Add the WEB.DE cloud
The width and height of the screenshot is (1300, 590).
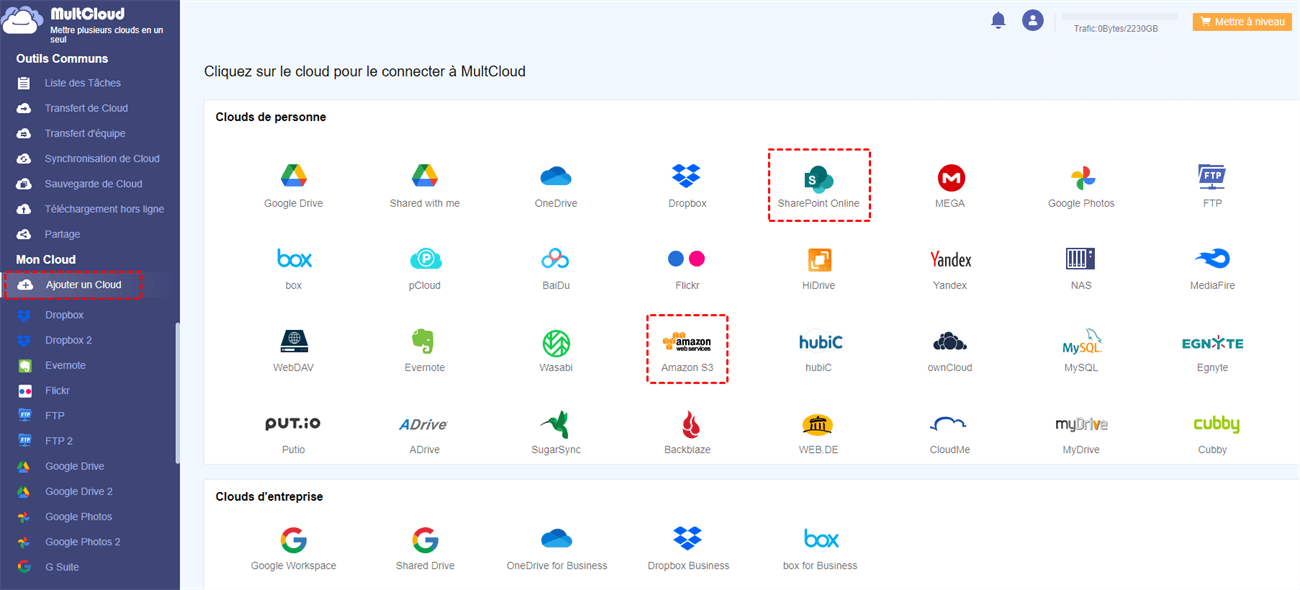pos(819,433)
